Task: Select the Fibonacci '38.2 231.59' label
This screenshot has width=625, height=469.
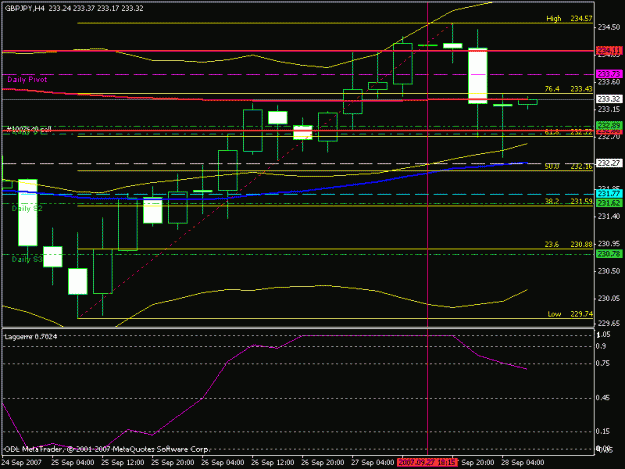Action: pos(568,201)
